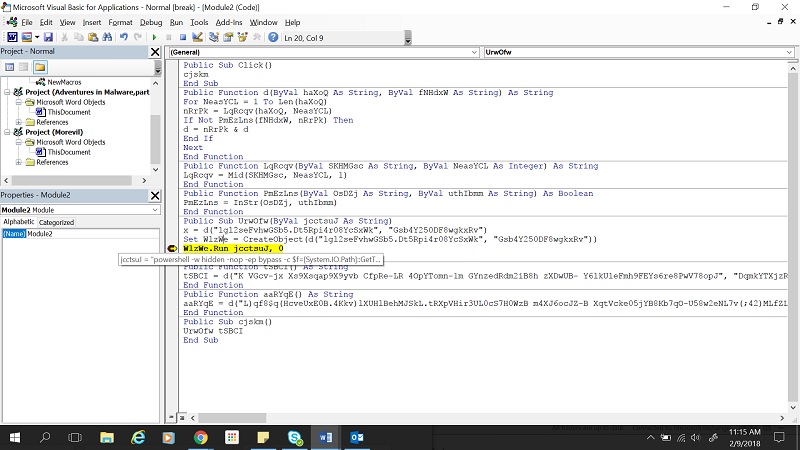Viewport: 800px width, 450px height.
Task: Collapse the Project (Morevil) tree node
Action: point(9,132)
